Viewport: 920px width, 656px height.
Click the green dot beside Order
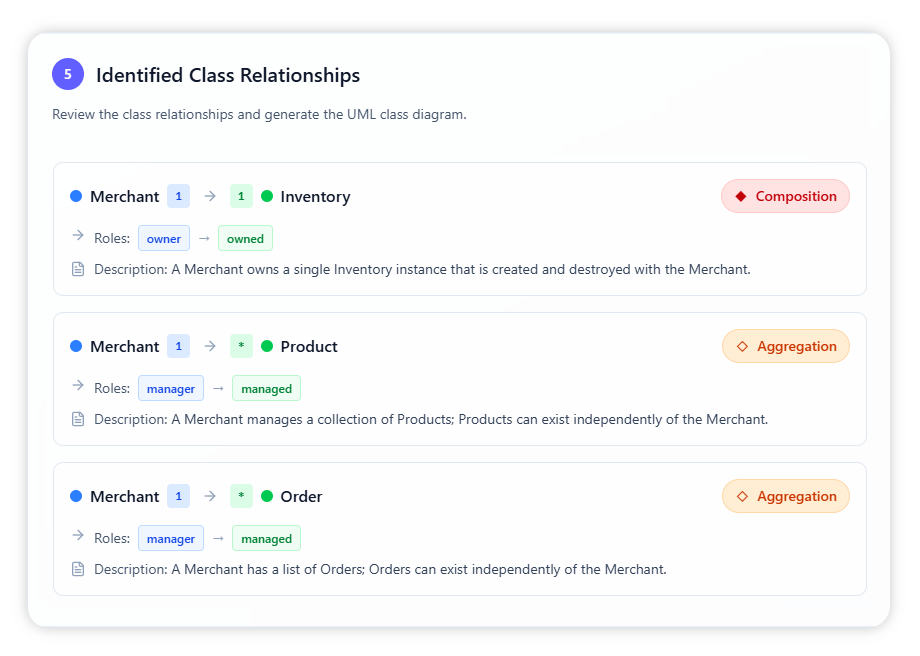point(267,496)
